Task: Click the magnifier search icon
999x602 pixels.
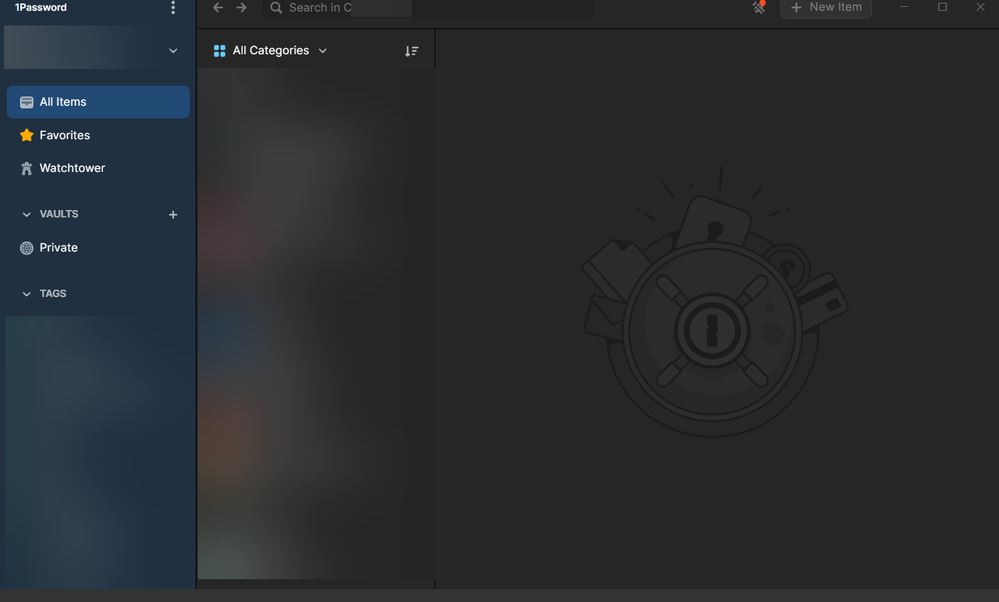Action: [276, 8]
